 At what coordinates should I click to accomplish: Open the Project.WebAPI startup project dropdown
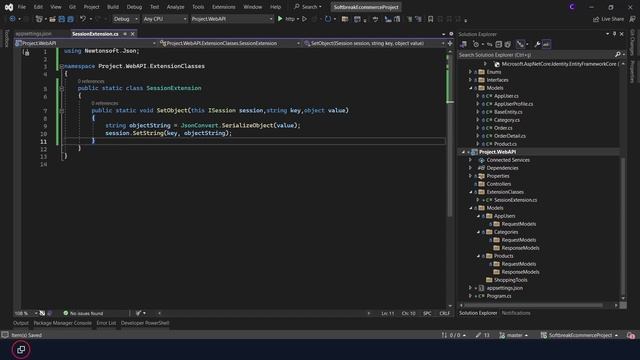pos(232,19)
